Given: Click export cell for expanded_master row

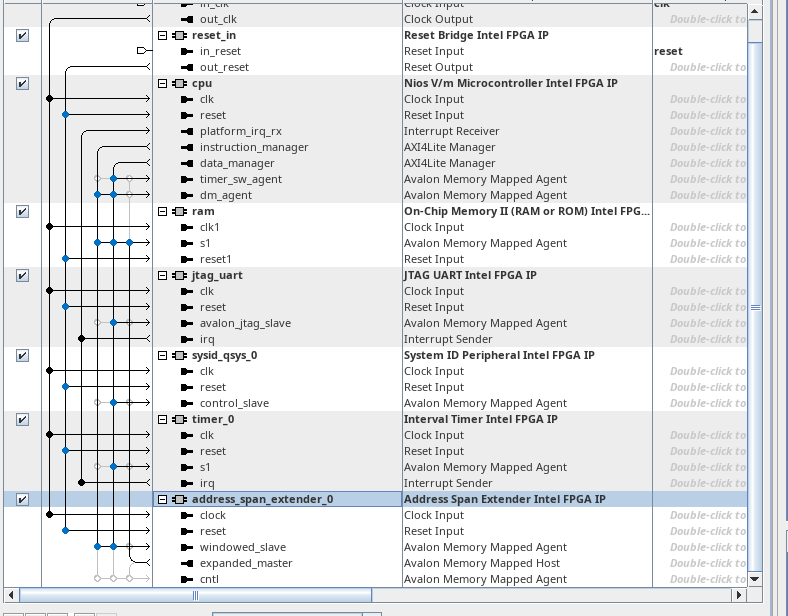Looking at the screenshot, I should click(x=700, y=563).
